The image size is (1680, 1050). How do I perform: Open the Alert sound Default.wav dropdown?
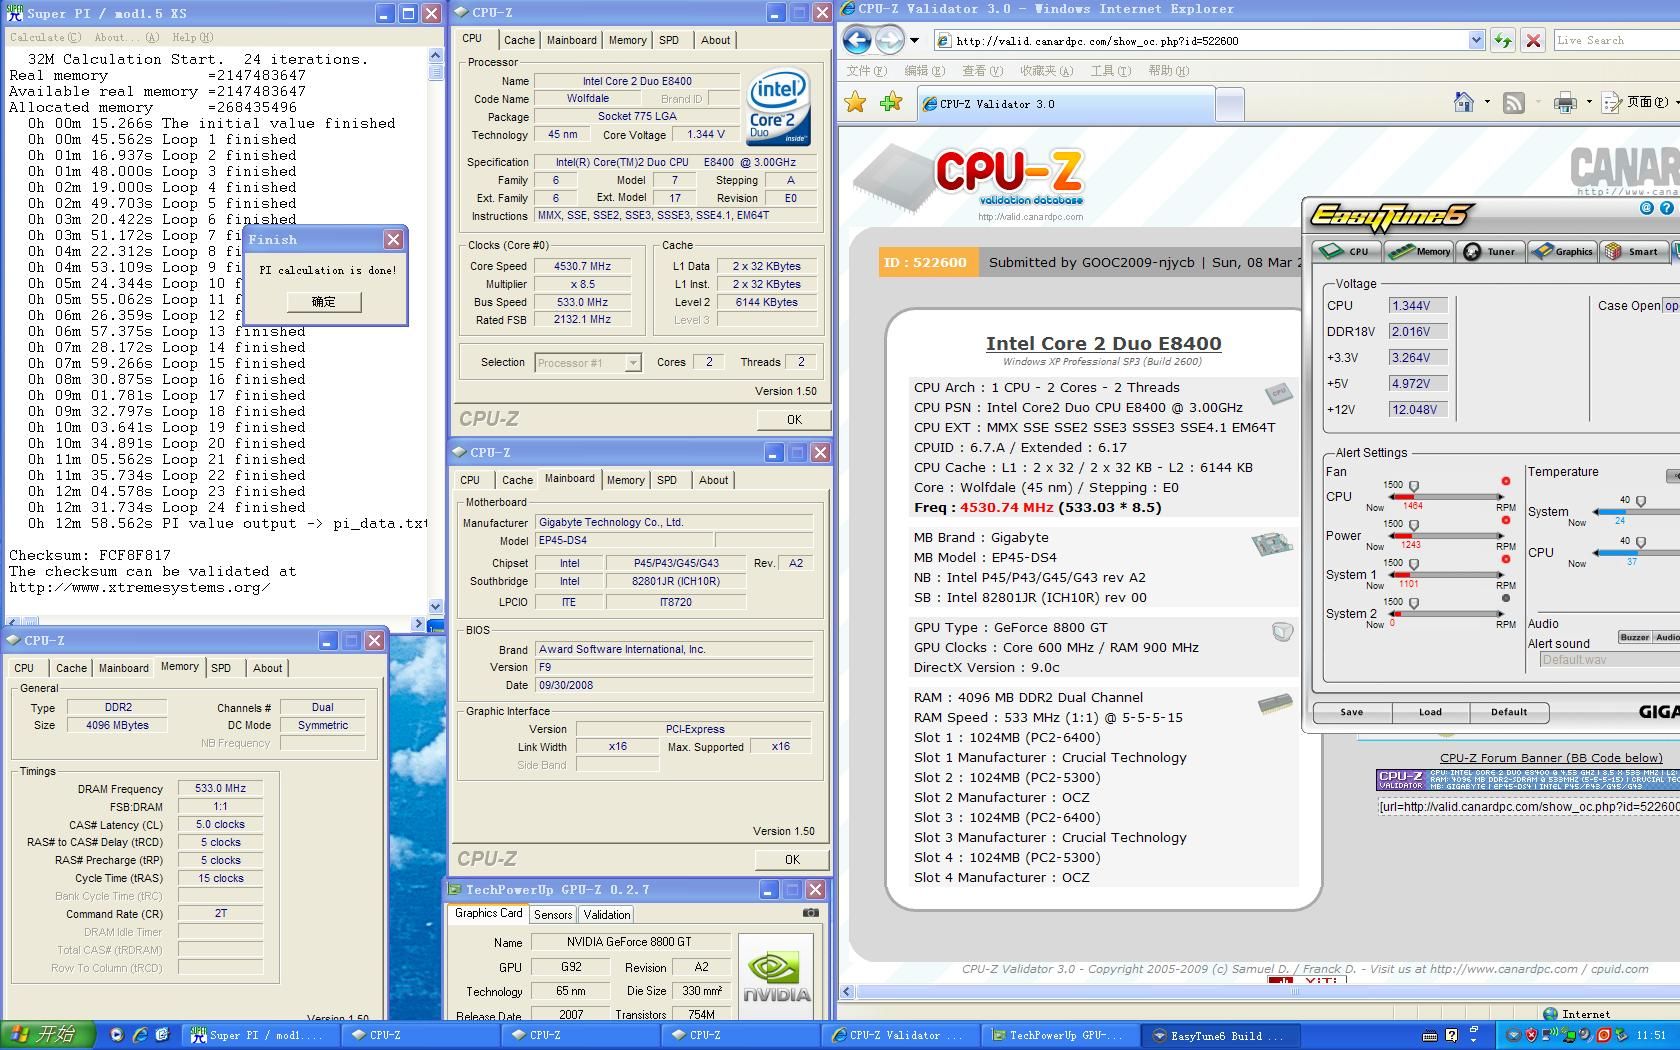pos(1608,659)
